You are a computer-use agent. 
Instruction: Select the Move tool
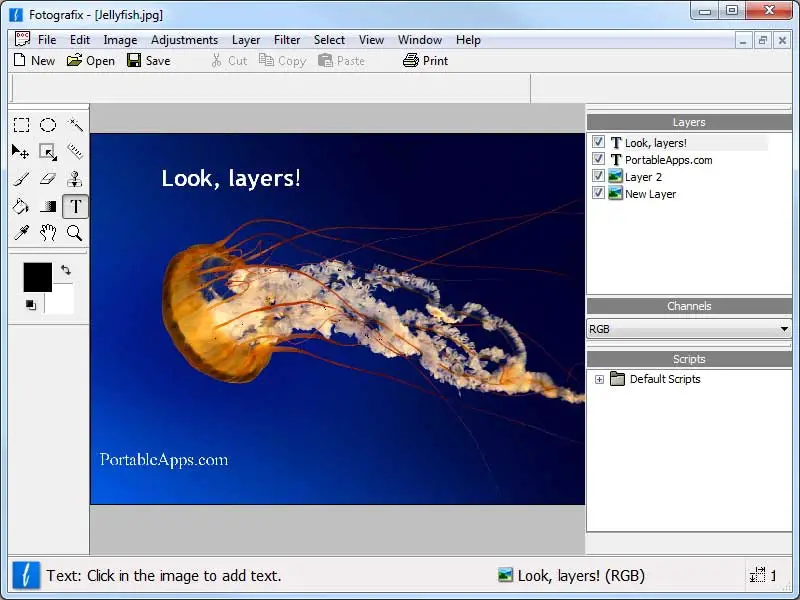coord(21,151)
